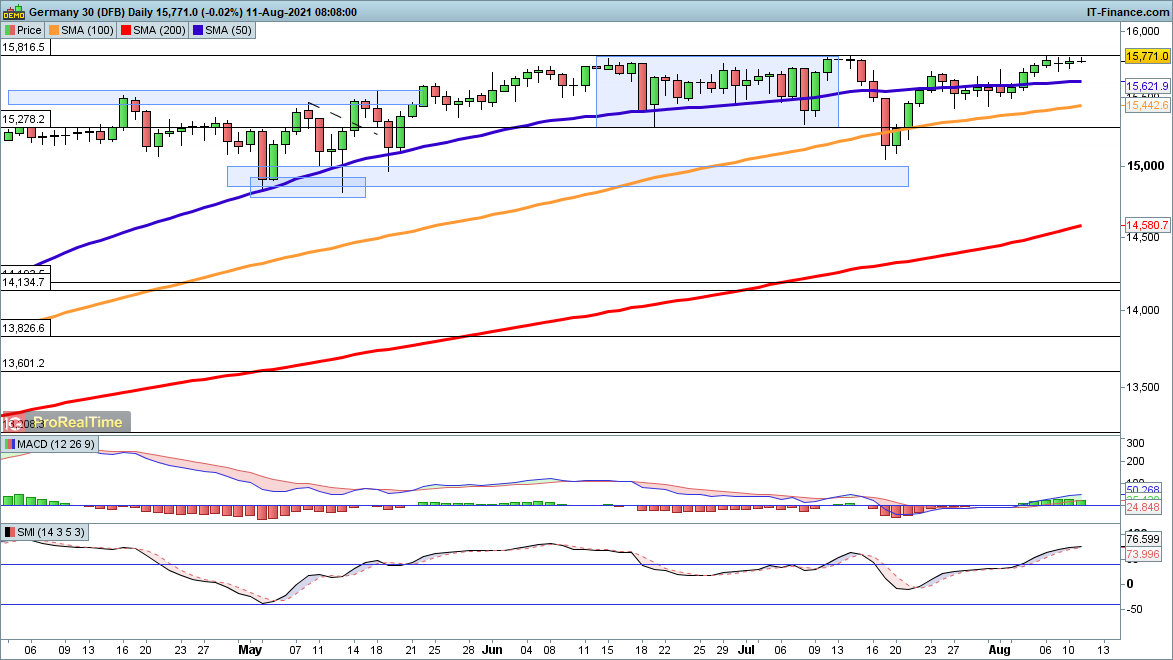The width and height of the screenshot is (1173, 660).
Task: Select the 13,826.6 support level label
Action: click(x=24, y=328)
